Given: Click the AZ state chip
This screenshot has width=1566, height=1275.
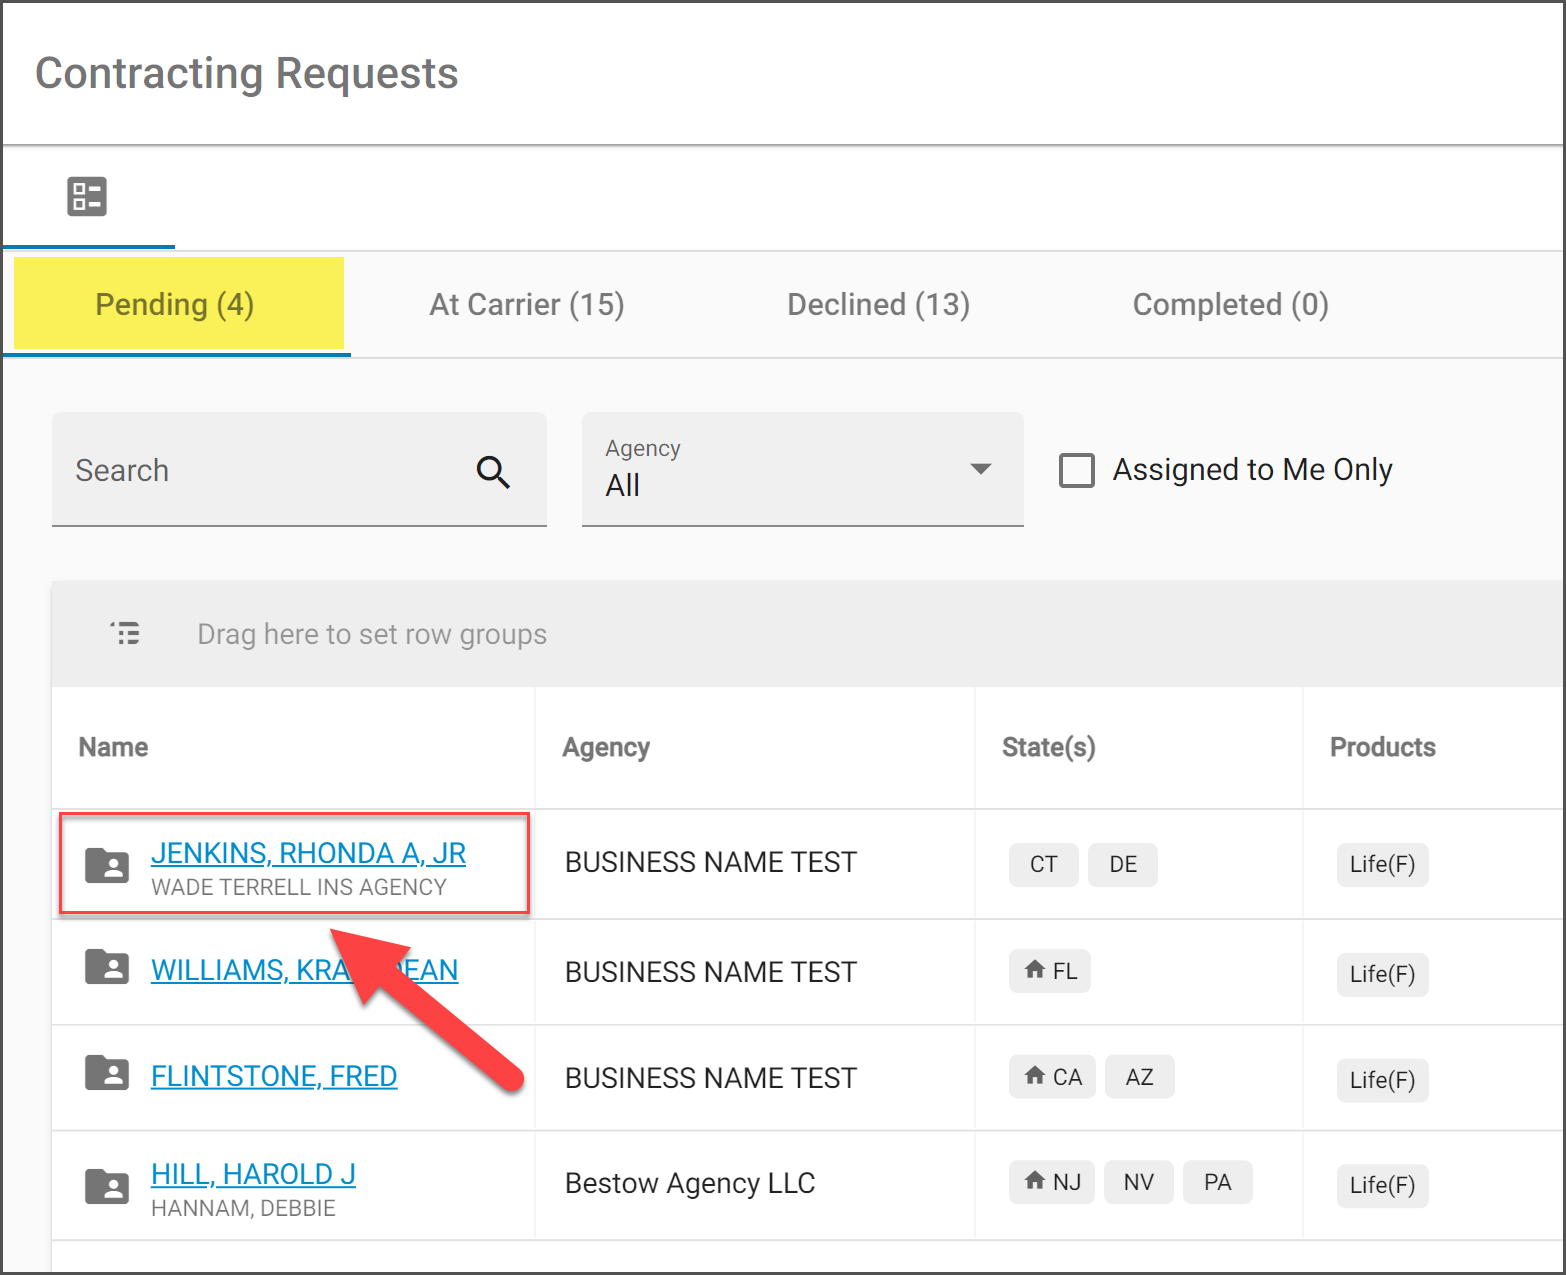Looking at the screenshot, I should (x=1139, y=1077).
